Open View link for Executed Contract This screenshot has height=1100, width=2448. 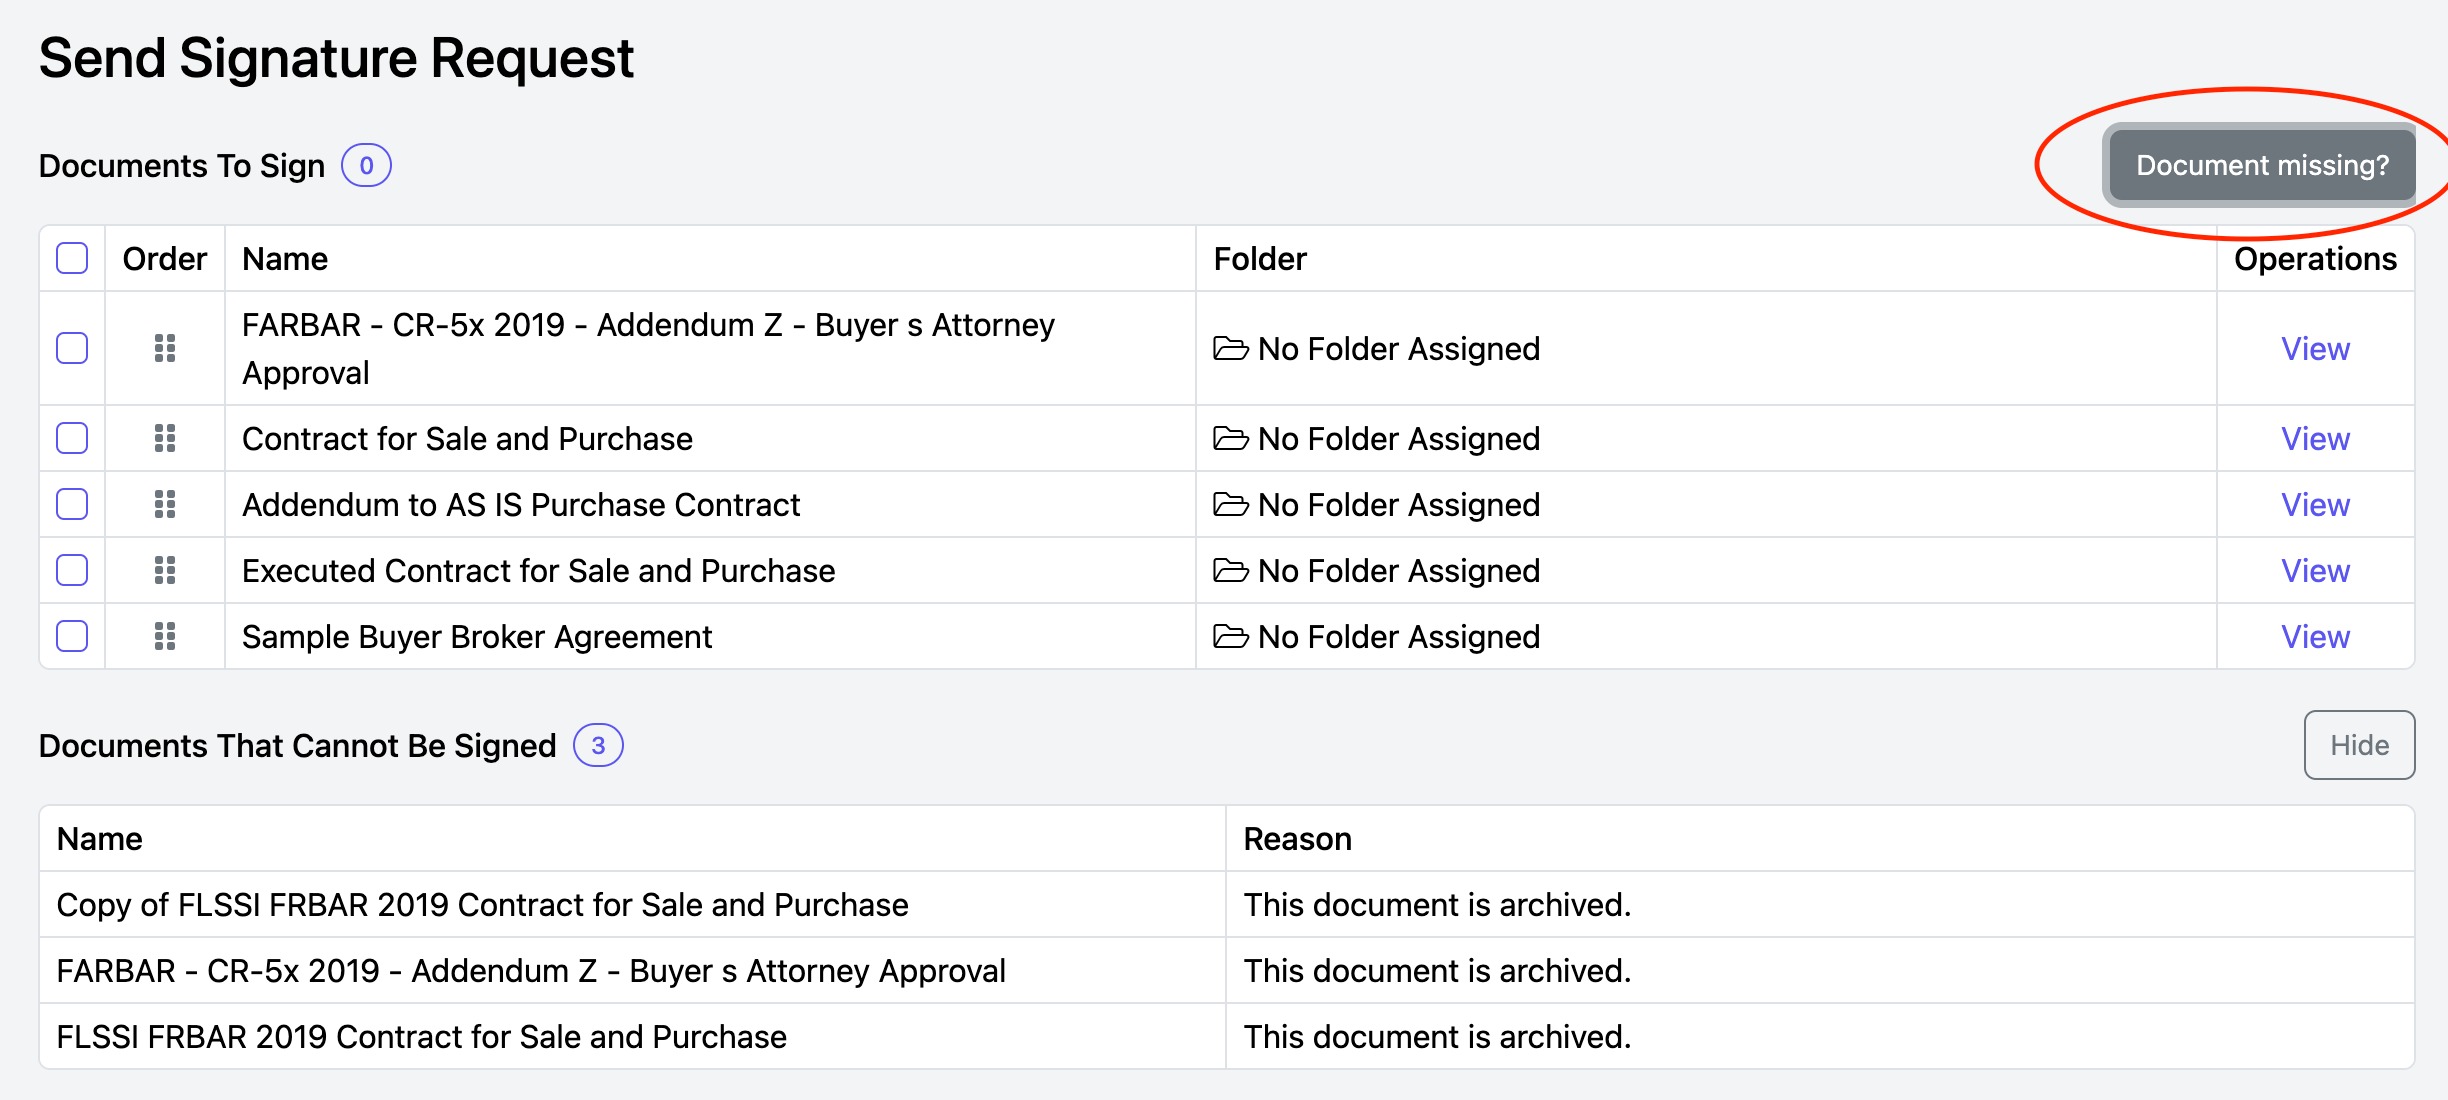tap(2315, 571)
